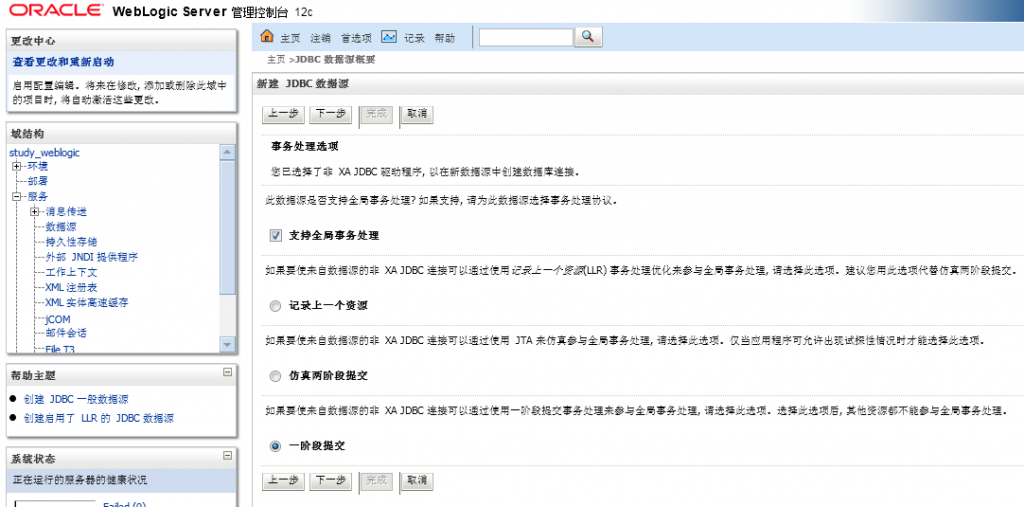Open 主页 in the toolbar

coord(290,38)
